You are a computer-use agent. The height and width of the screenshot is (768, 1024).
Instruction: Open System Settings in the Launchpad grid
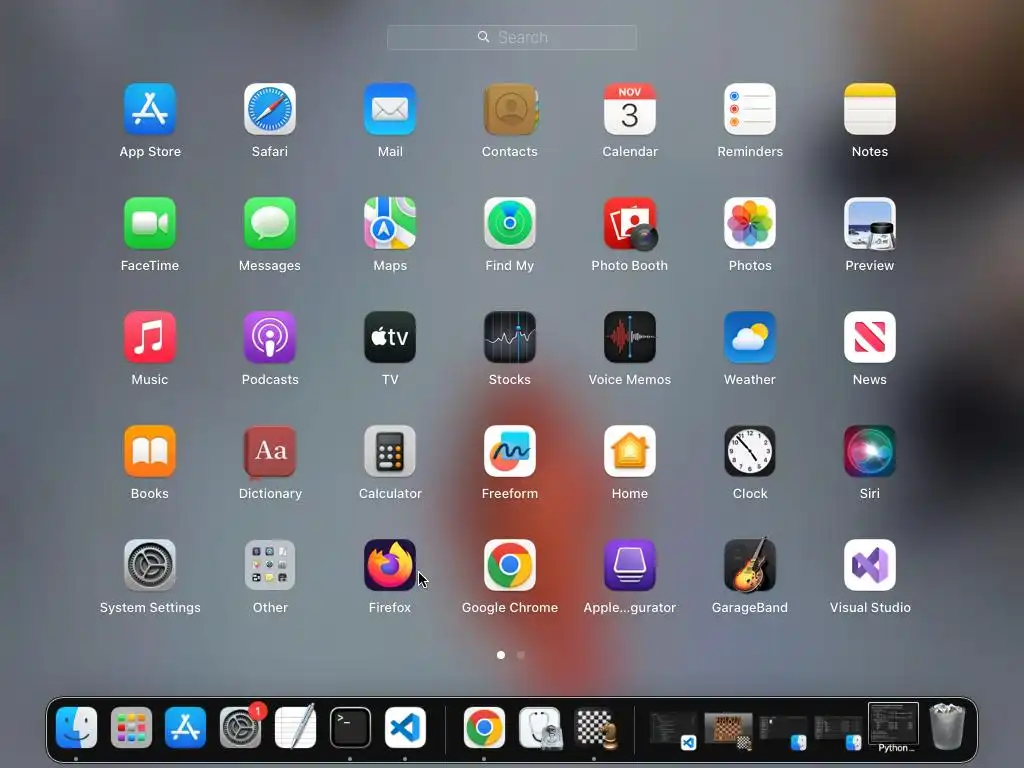[x=150, y=565]
